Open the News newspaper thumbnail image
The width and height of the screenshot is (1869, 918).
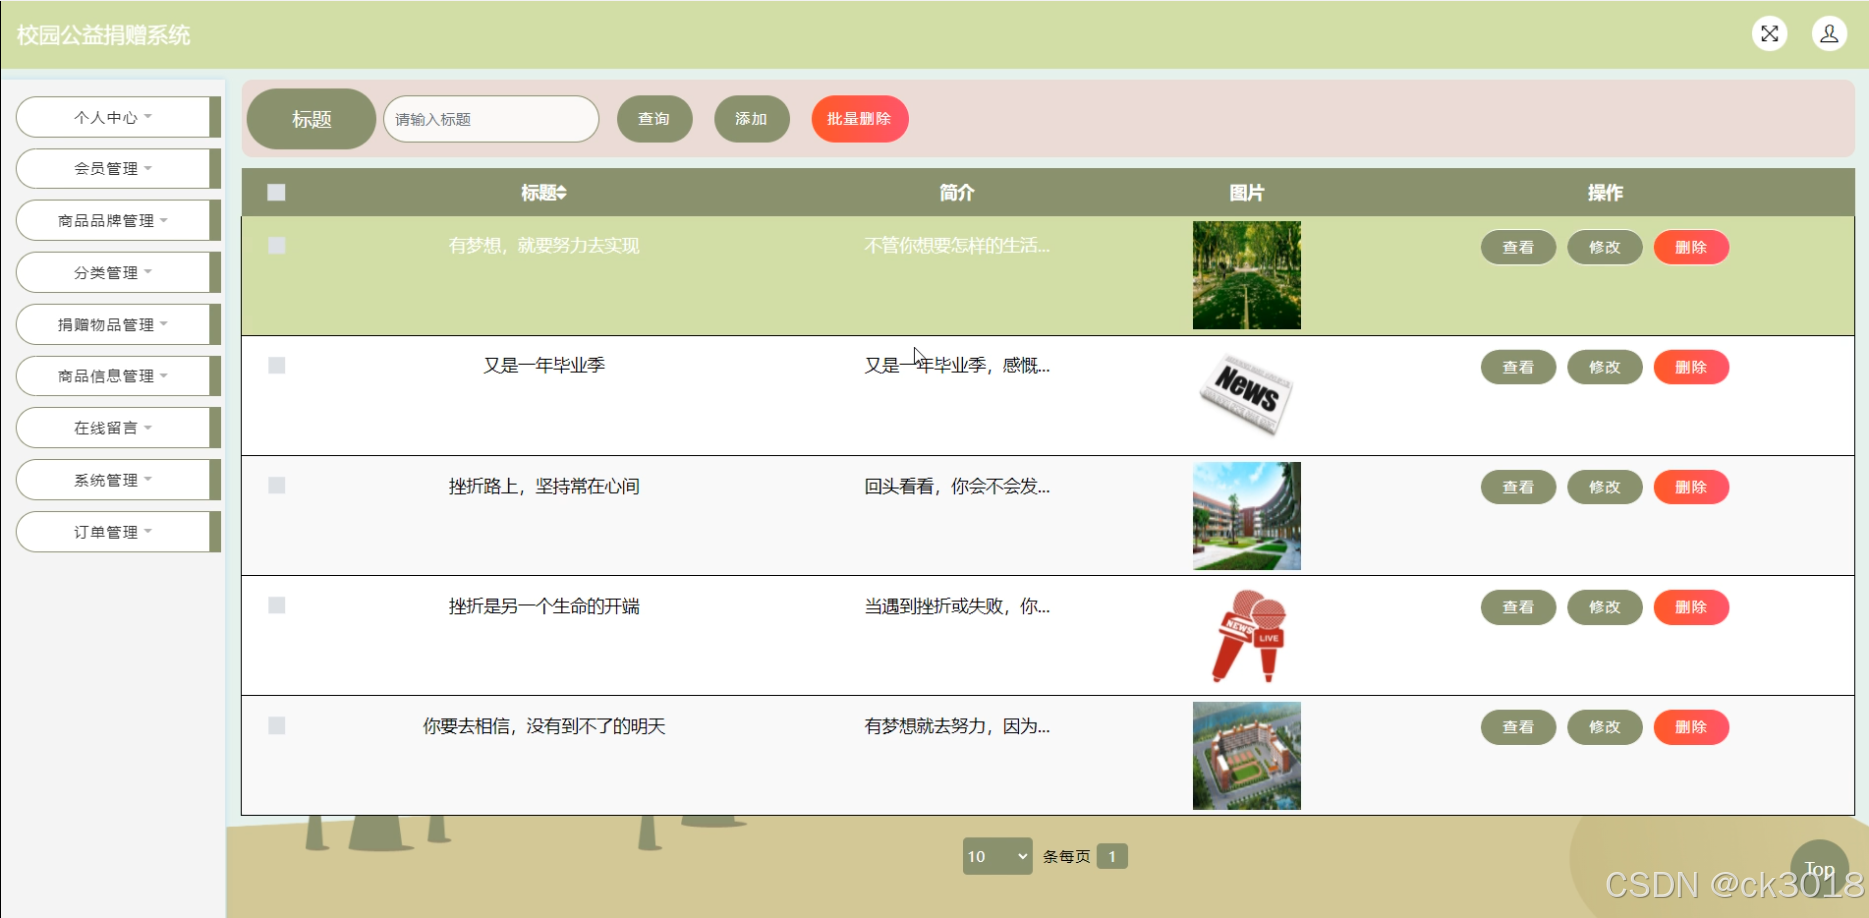click(x=1247, y=395)
